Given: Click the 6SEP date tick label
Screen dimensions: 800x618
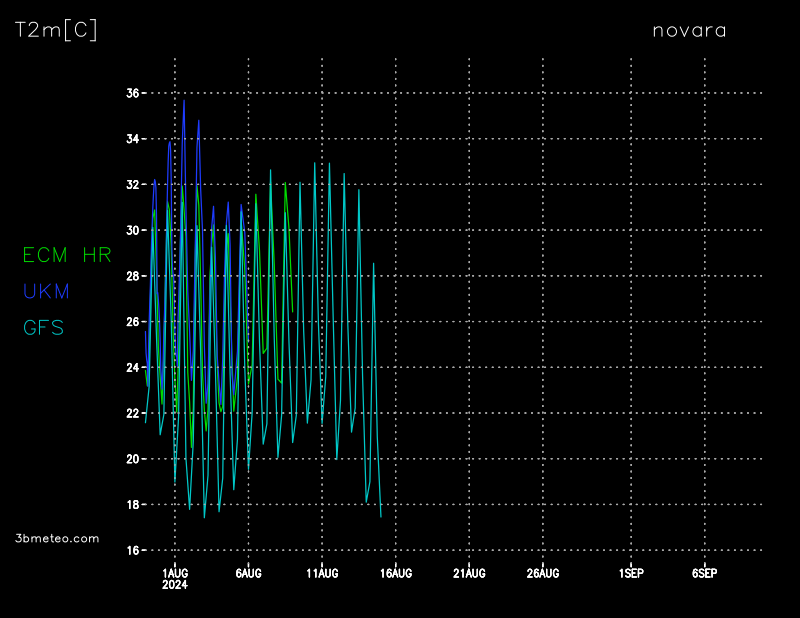Looking at the screenshot, I should 704,573.
